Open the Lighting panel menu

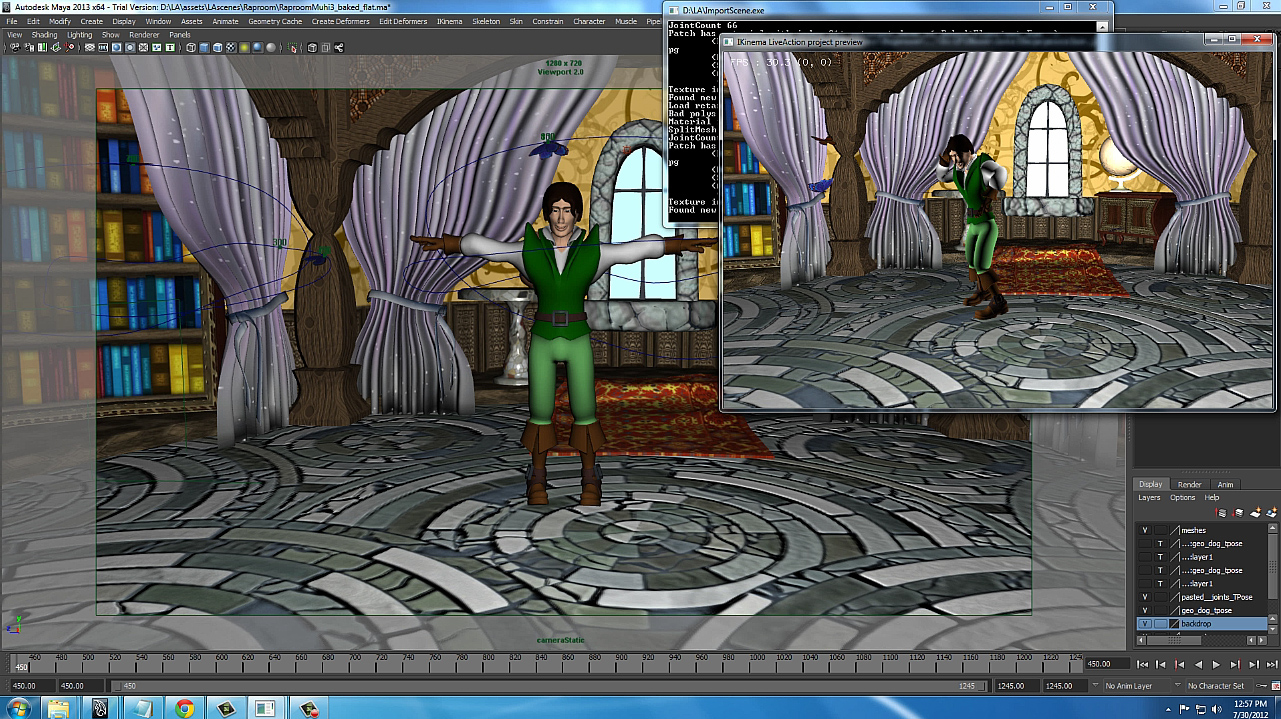79,35
